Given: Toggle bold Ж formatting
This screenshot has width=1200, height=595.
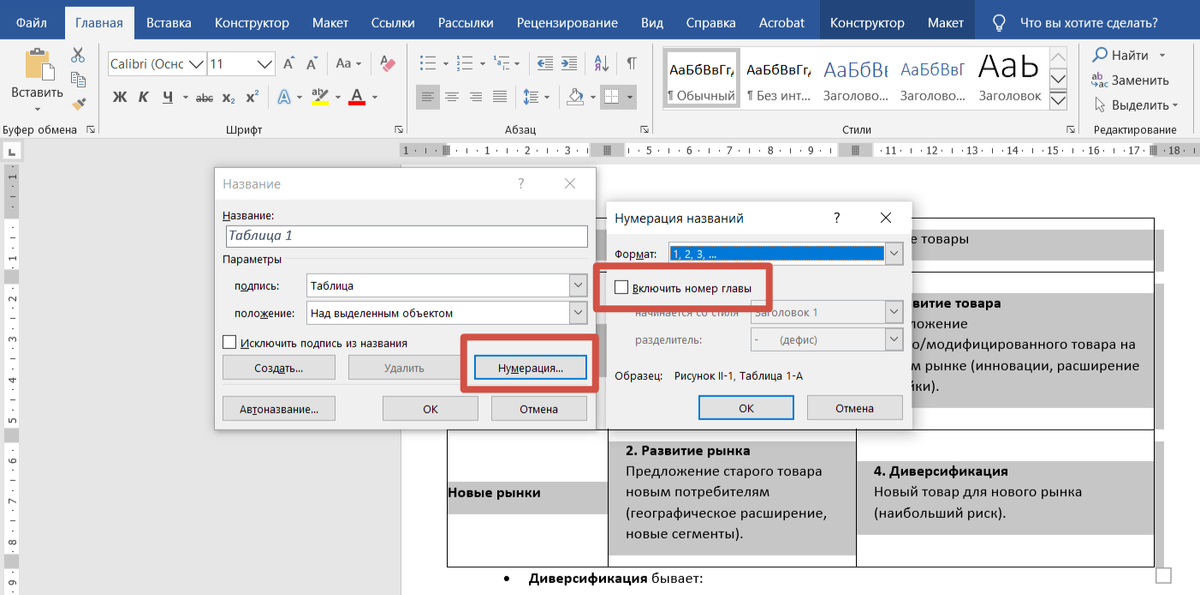Looking at the screenshot, I should click(120, 97).
